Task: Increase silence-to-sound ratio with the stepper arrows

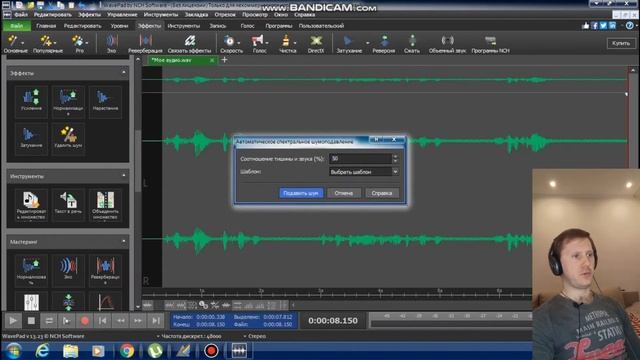Action: 395,156
